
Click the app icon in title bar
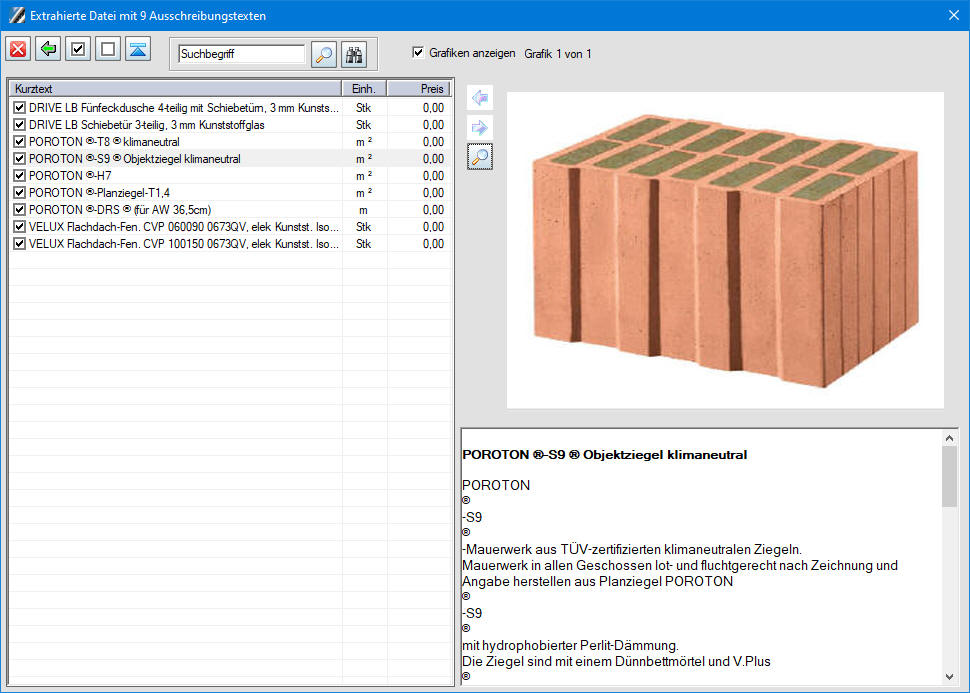pos(17,15)
